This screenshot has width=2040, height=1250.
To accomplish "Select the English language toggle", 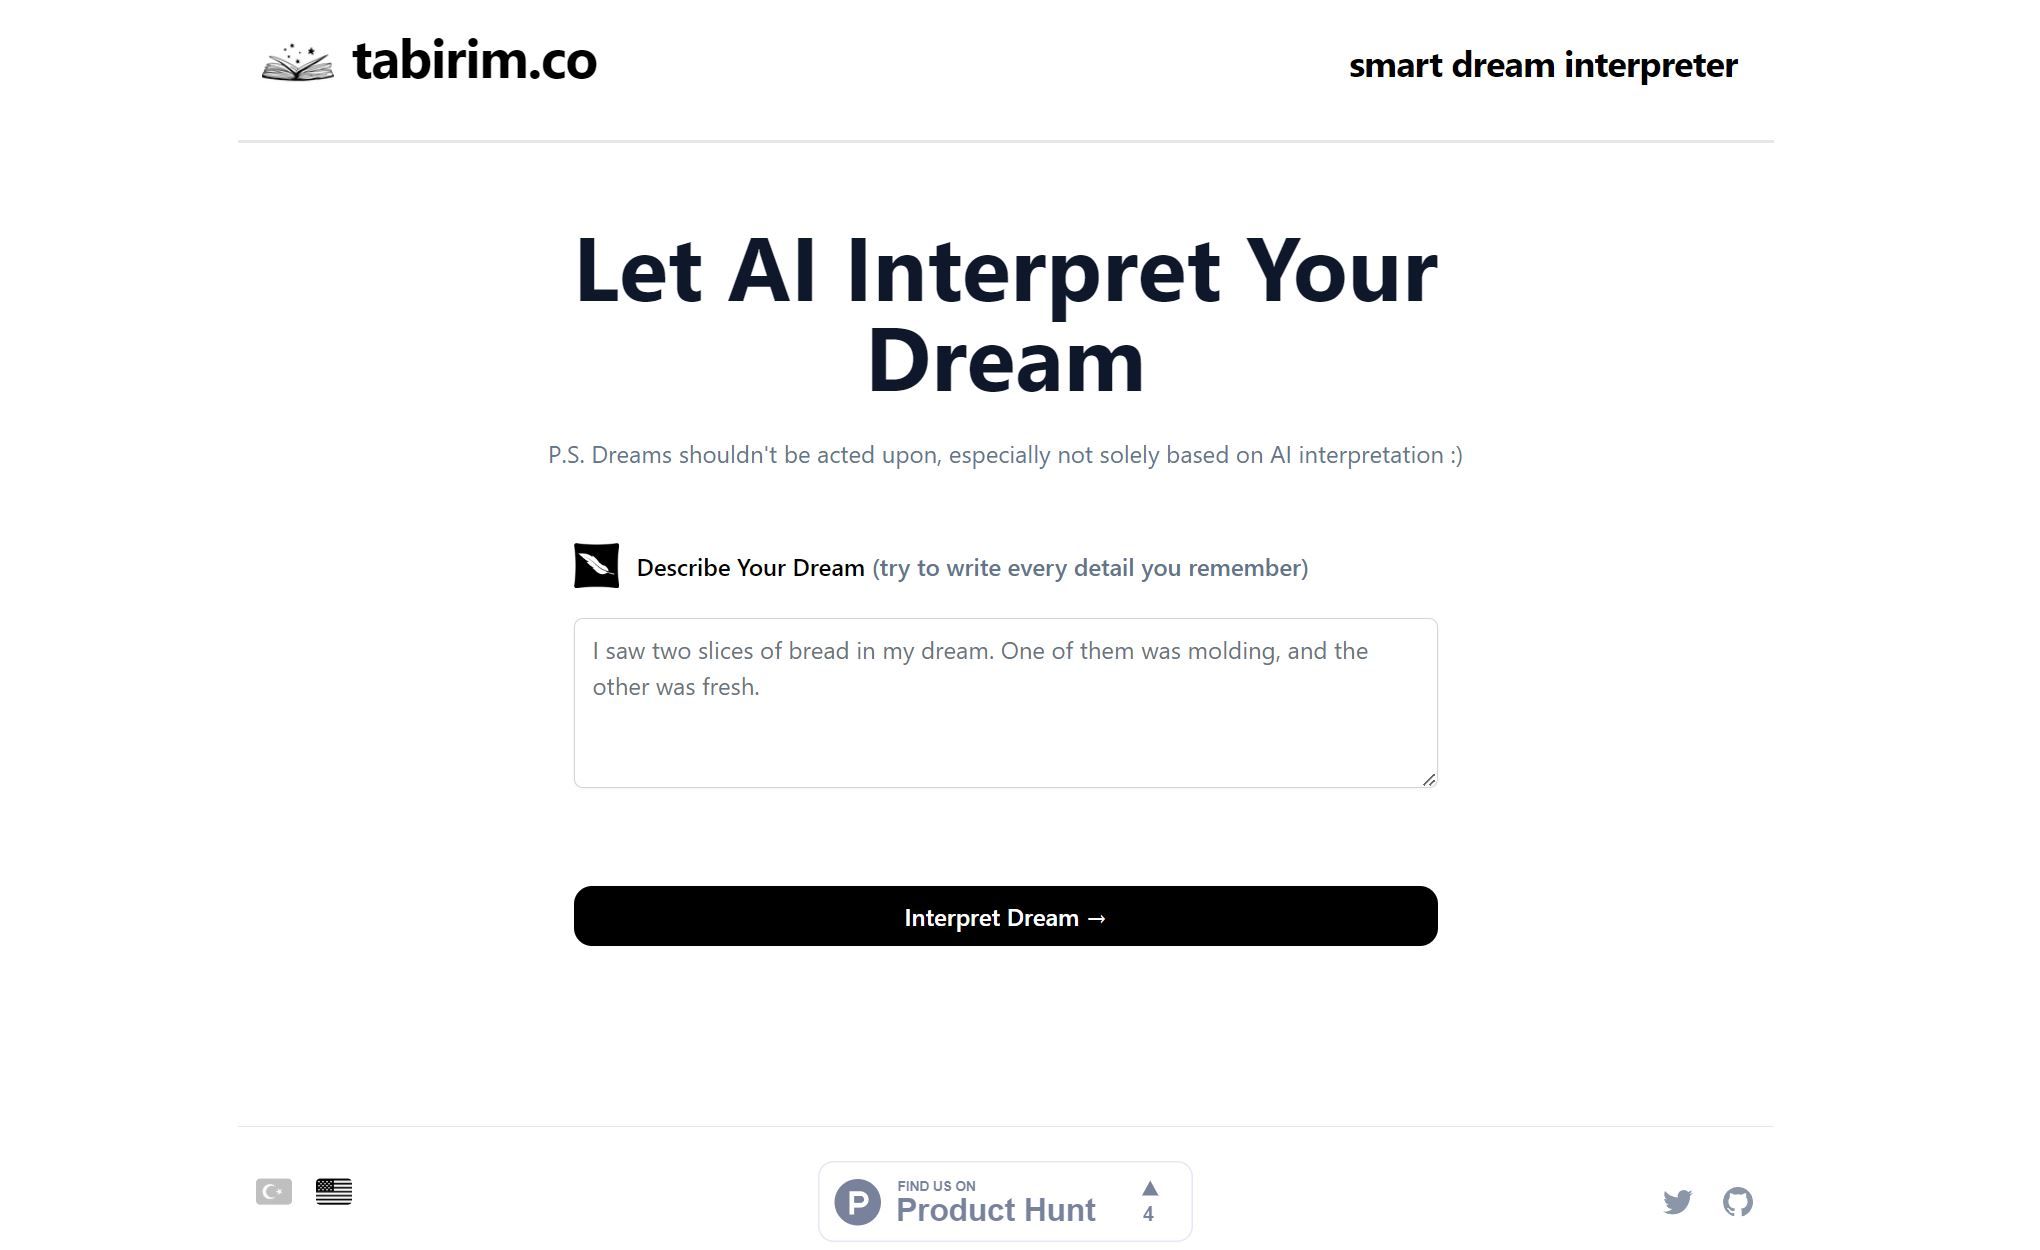I will pyautogui.click(x=334, y=1192).
